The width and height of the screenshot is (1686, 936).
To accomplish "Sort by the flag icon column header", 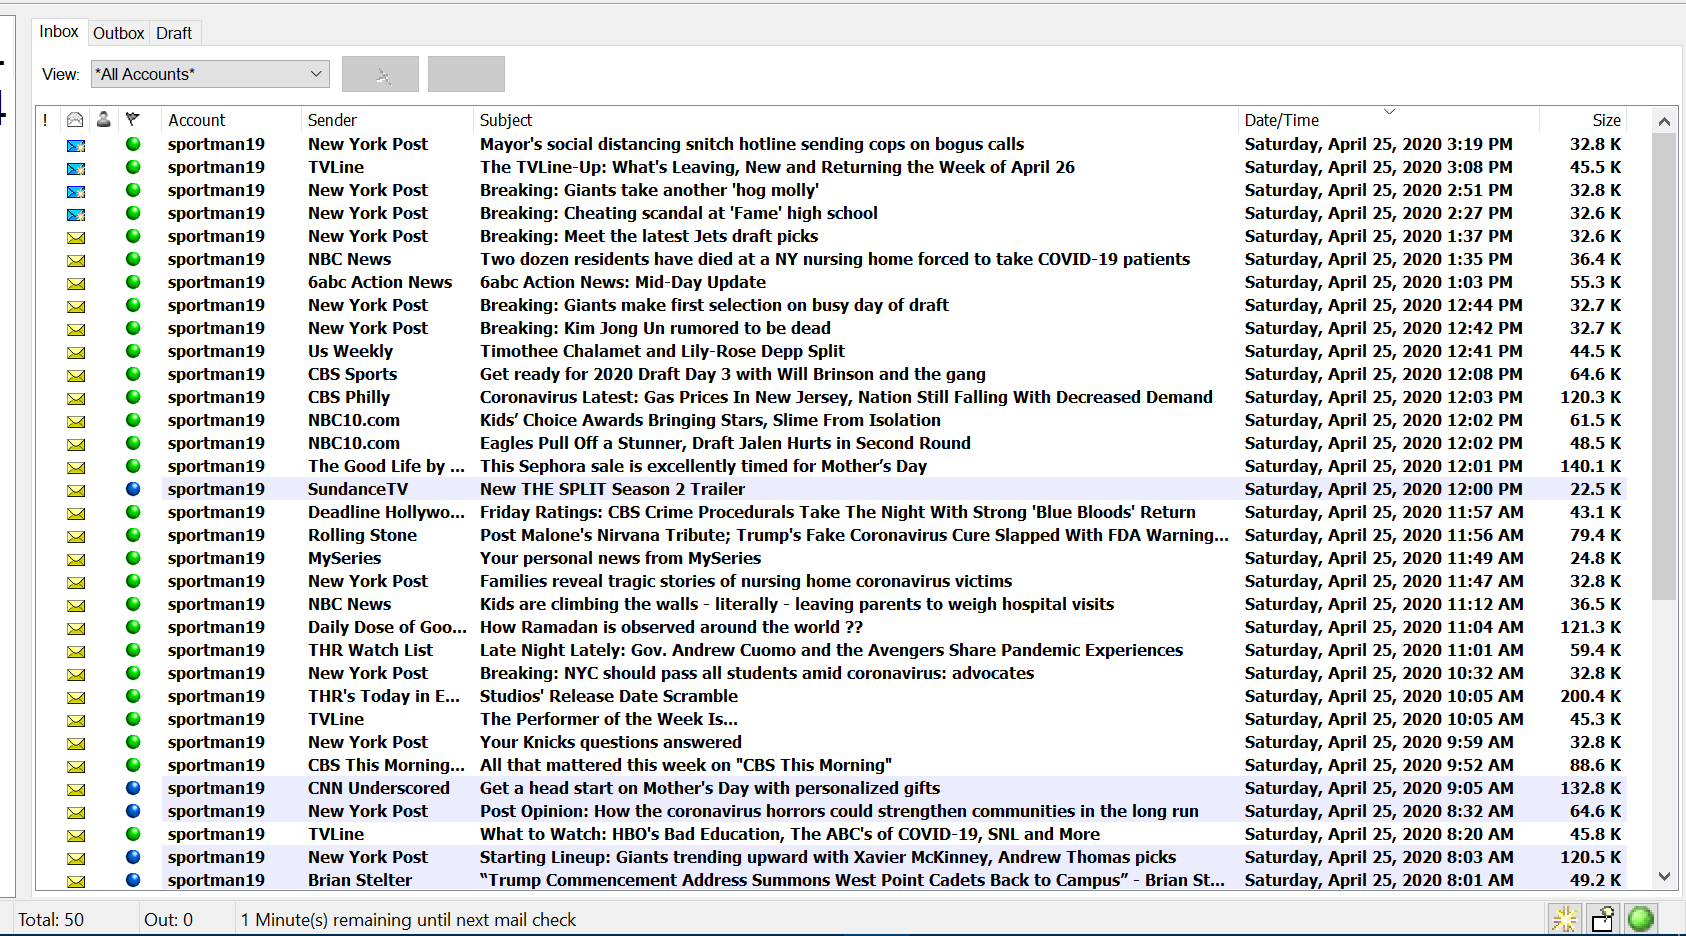I will click(x=132, y=120).
